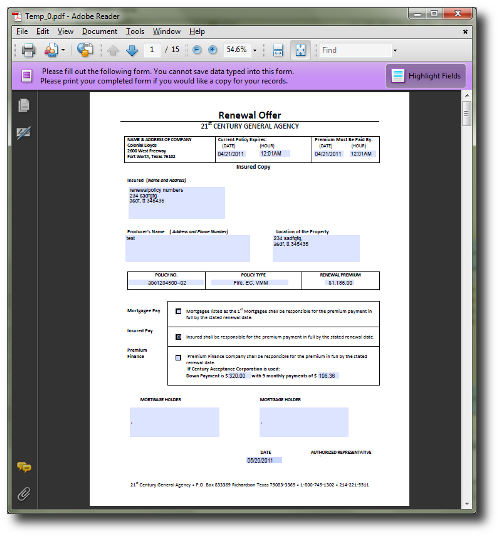Viewport: 500px width, 537px height.
Task: Click the globe web conference toolbar icon
Action: (85, 50)
